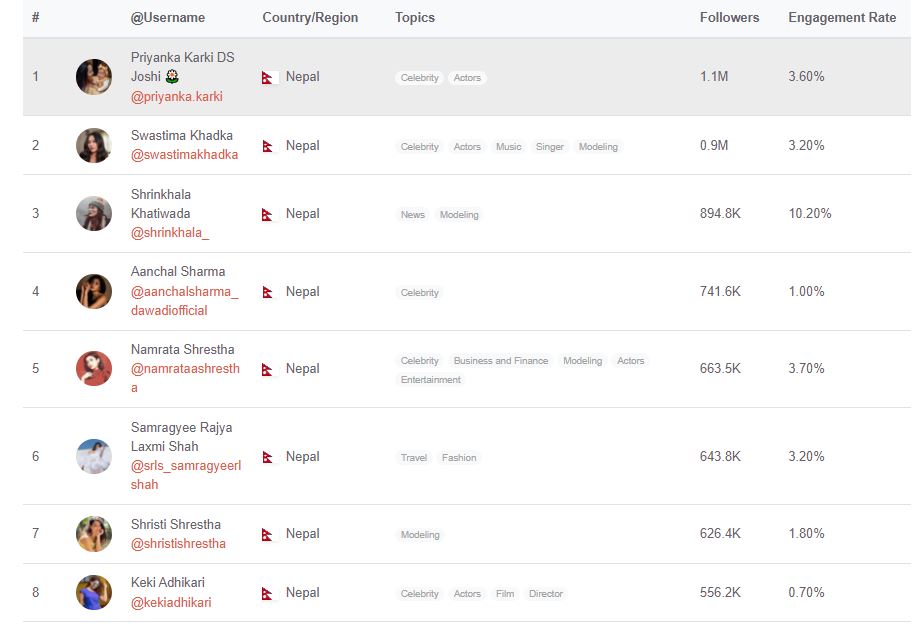Click the Country/Region column header
913x630 pixels.
(x=310, y=18)
